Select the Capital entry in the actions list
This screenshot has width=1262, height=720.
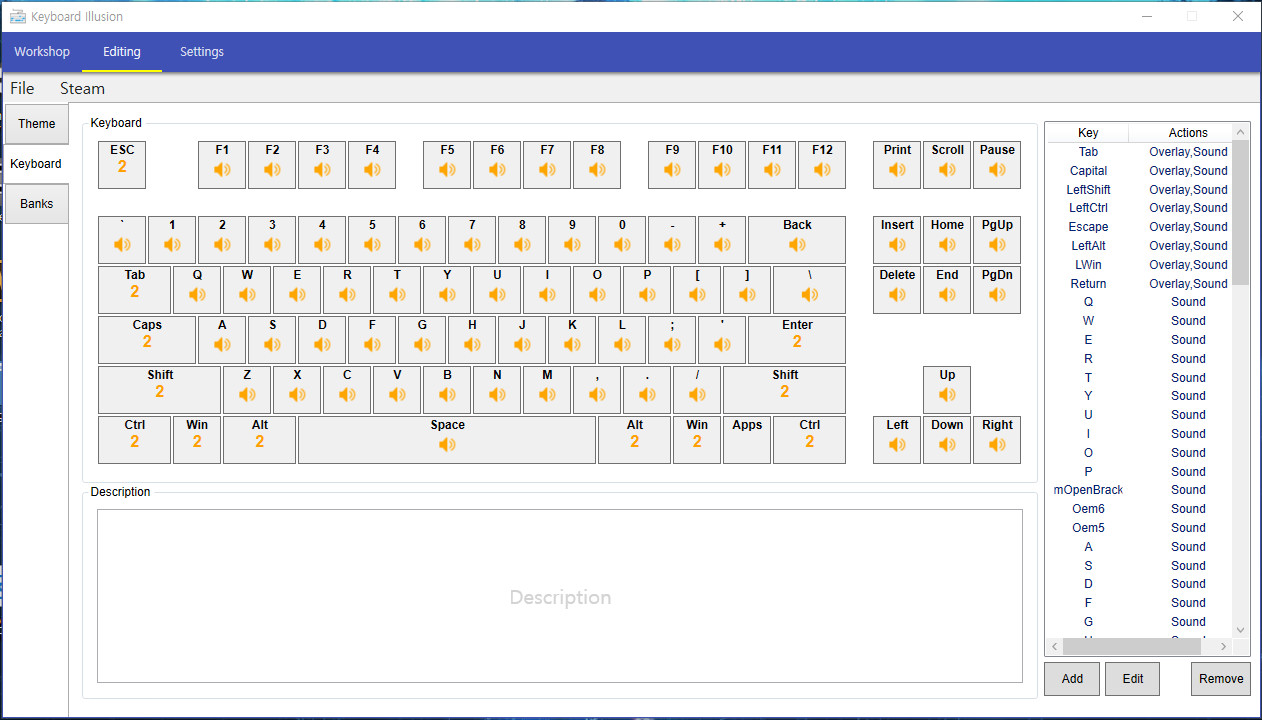pos(1088,170)
